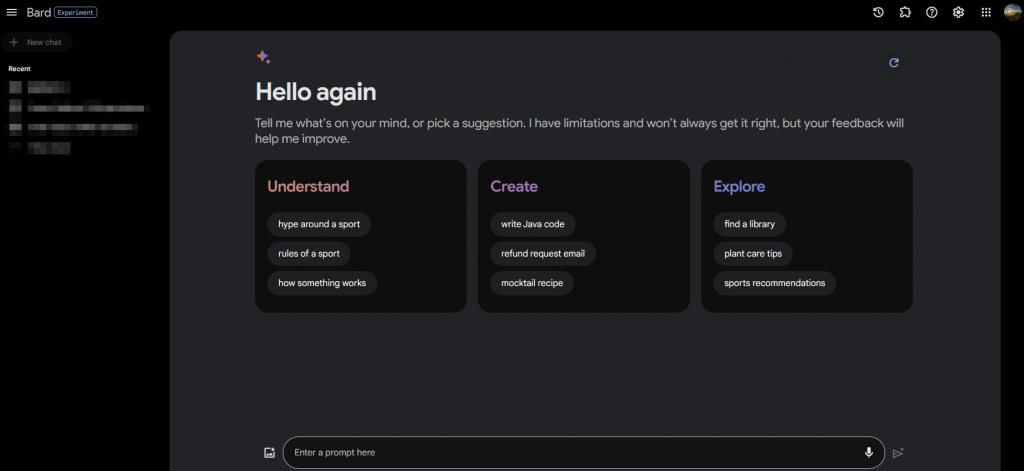Choose the 'refund request email' suggestion
The height and width of the screenshot is (471, 1024).
[542, 254]
